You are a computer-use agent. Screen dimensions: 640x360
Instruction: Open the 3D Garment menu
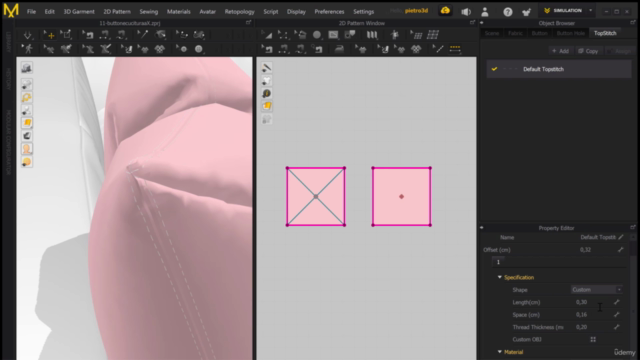[x=79, y=11]
